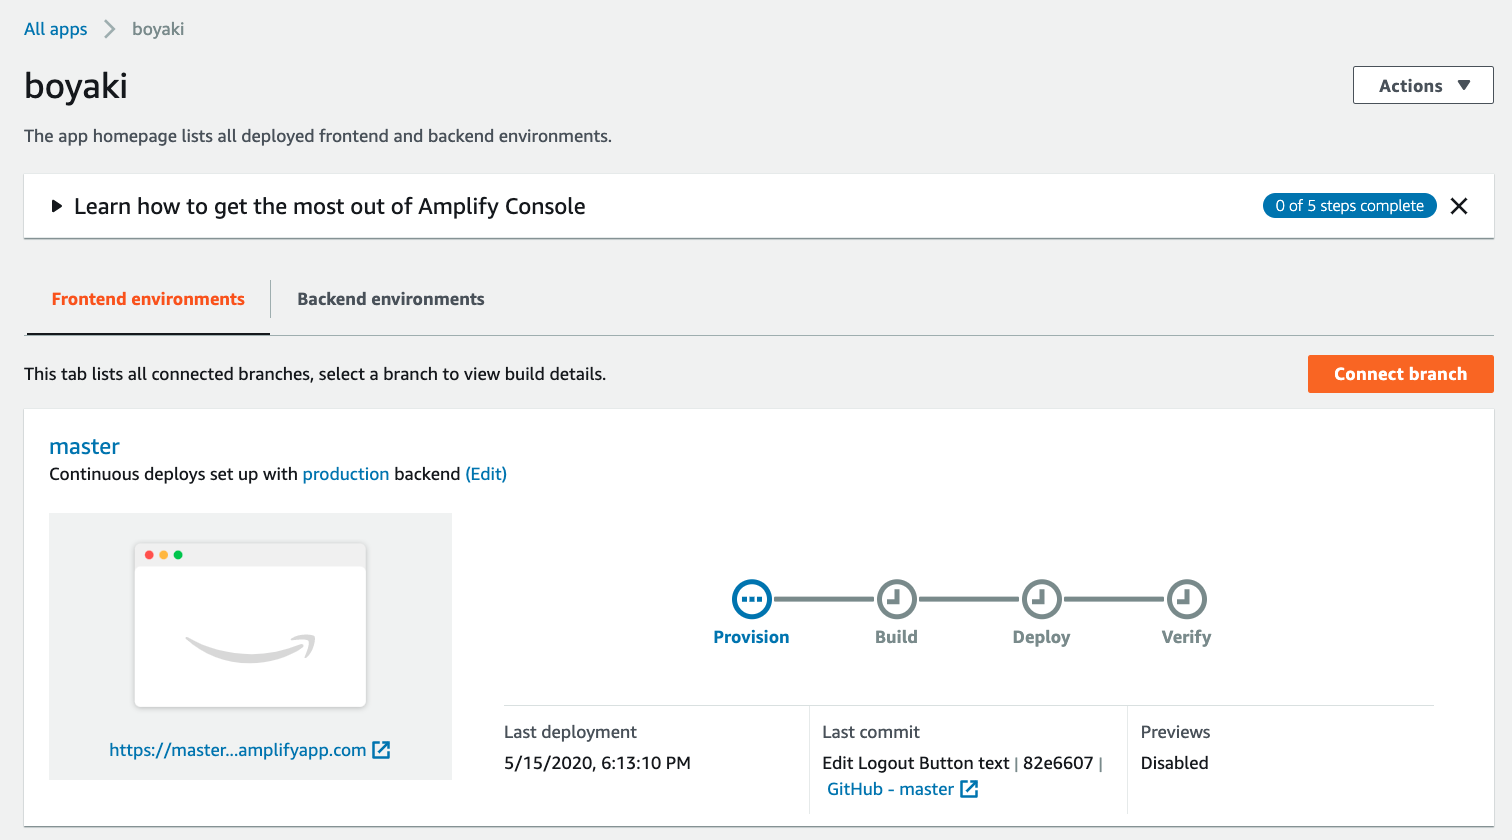Open the Actions dropdown menu
1512x840 pixels.
coord(1423,85)
